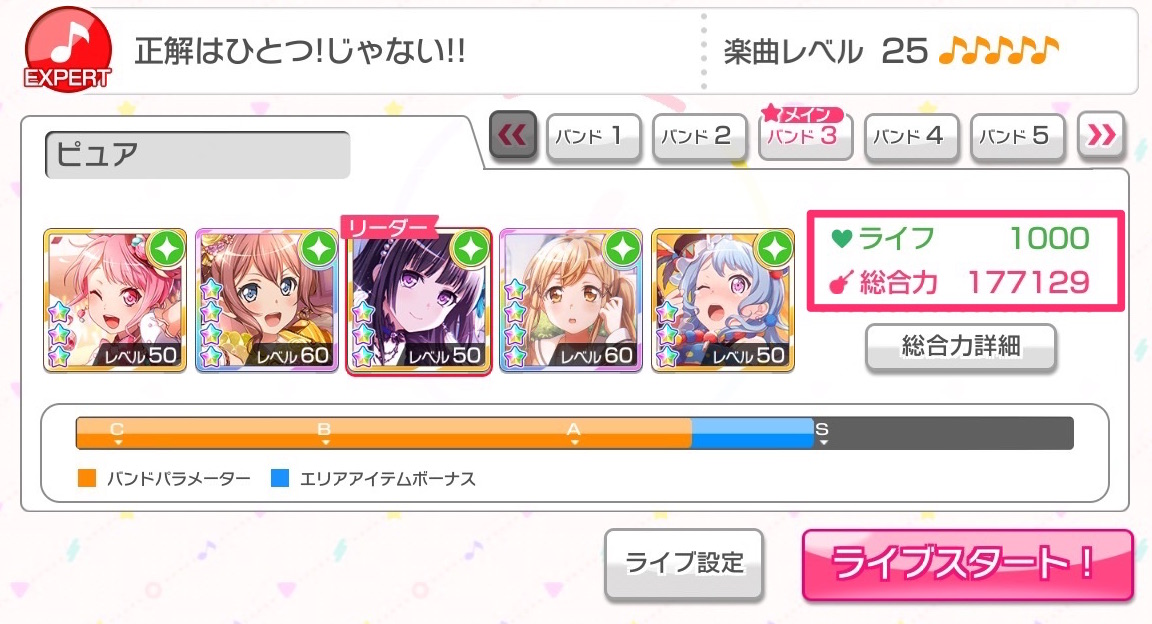This screenshot has height=624, width=1152.
Task: Start the live with ライブスタート button
Action: point(968,564)
